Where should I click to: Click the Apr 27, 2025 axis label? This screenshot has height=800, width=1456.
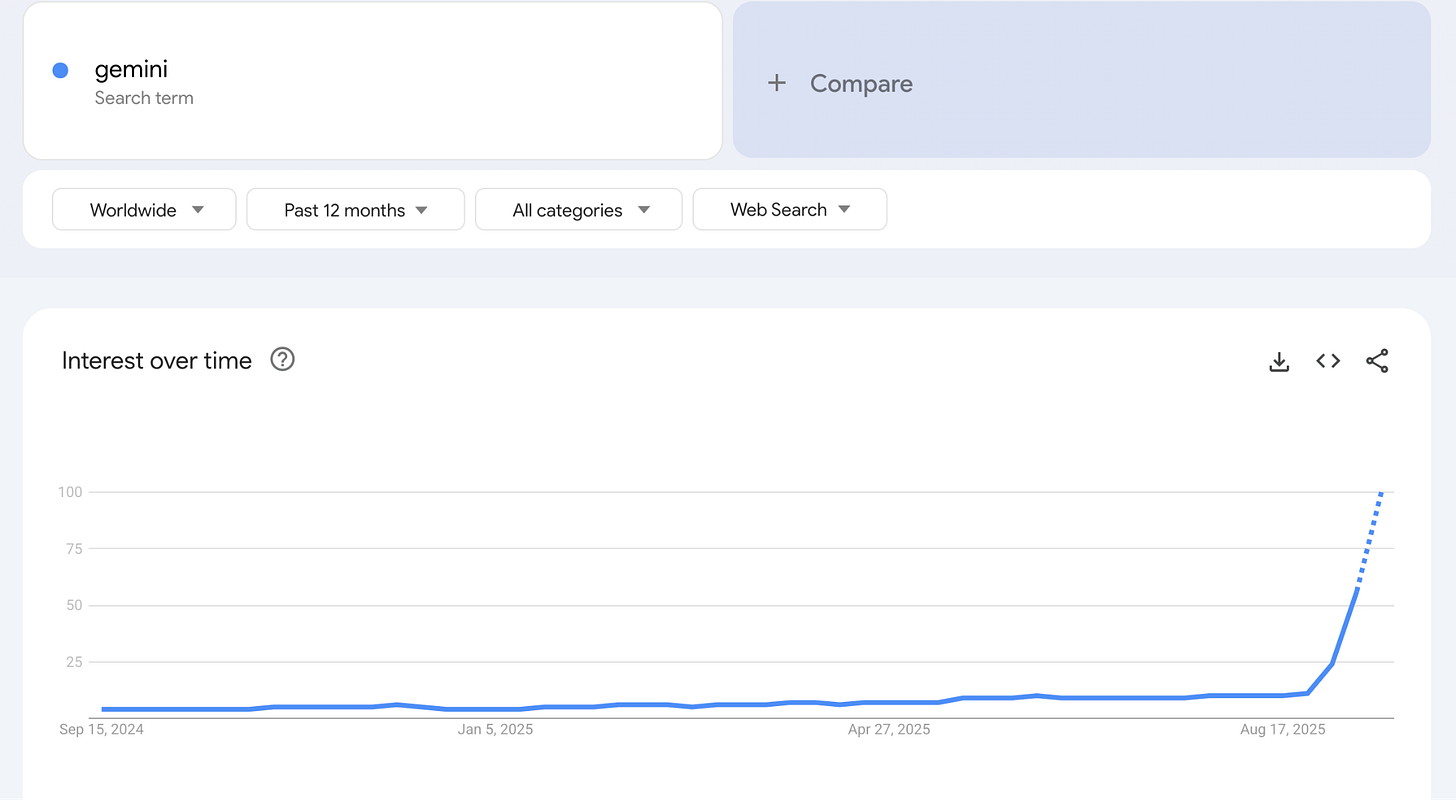coord(889,730)
